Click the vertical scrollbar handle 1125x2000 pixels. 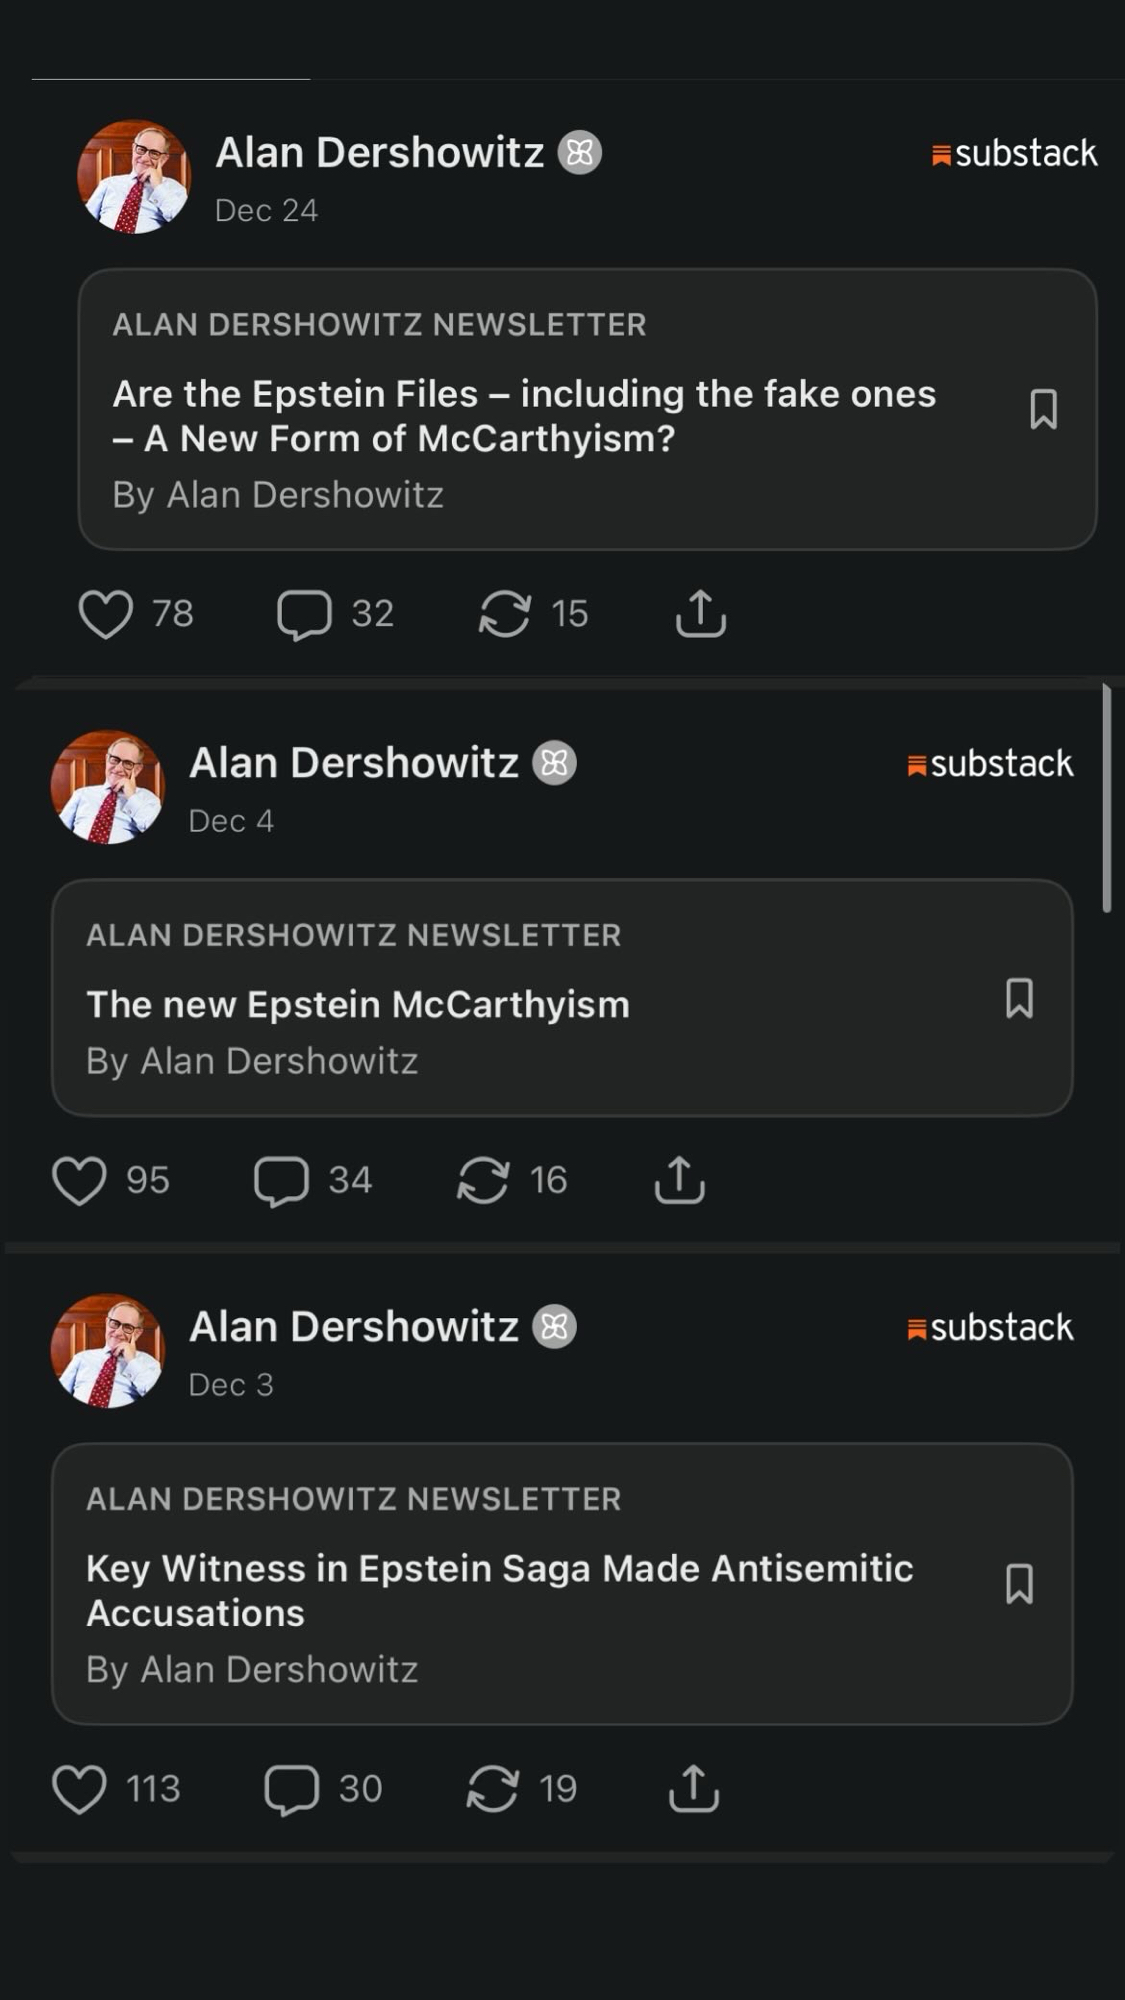tap(1106, 798)
